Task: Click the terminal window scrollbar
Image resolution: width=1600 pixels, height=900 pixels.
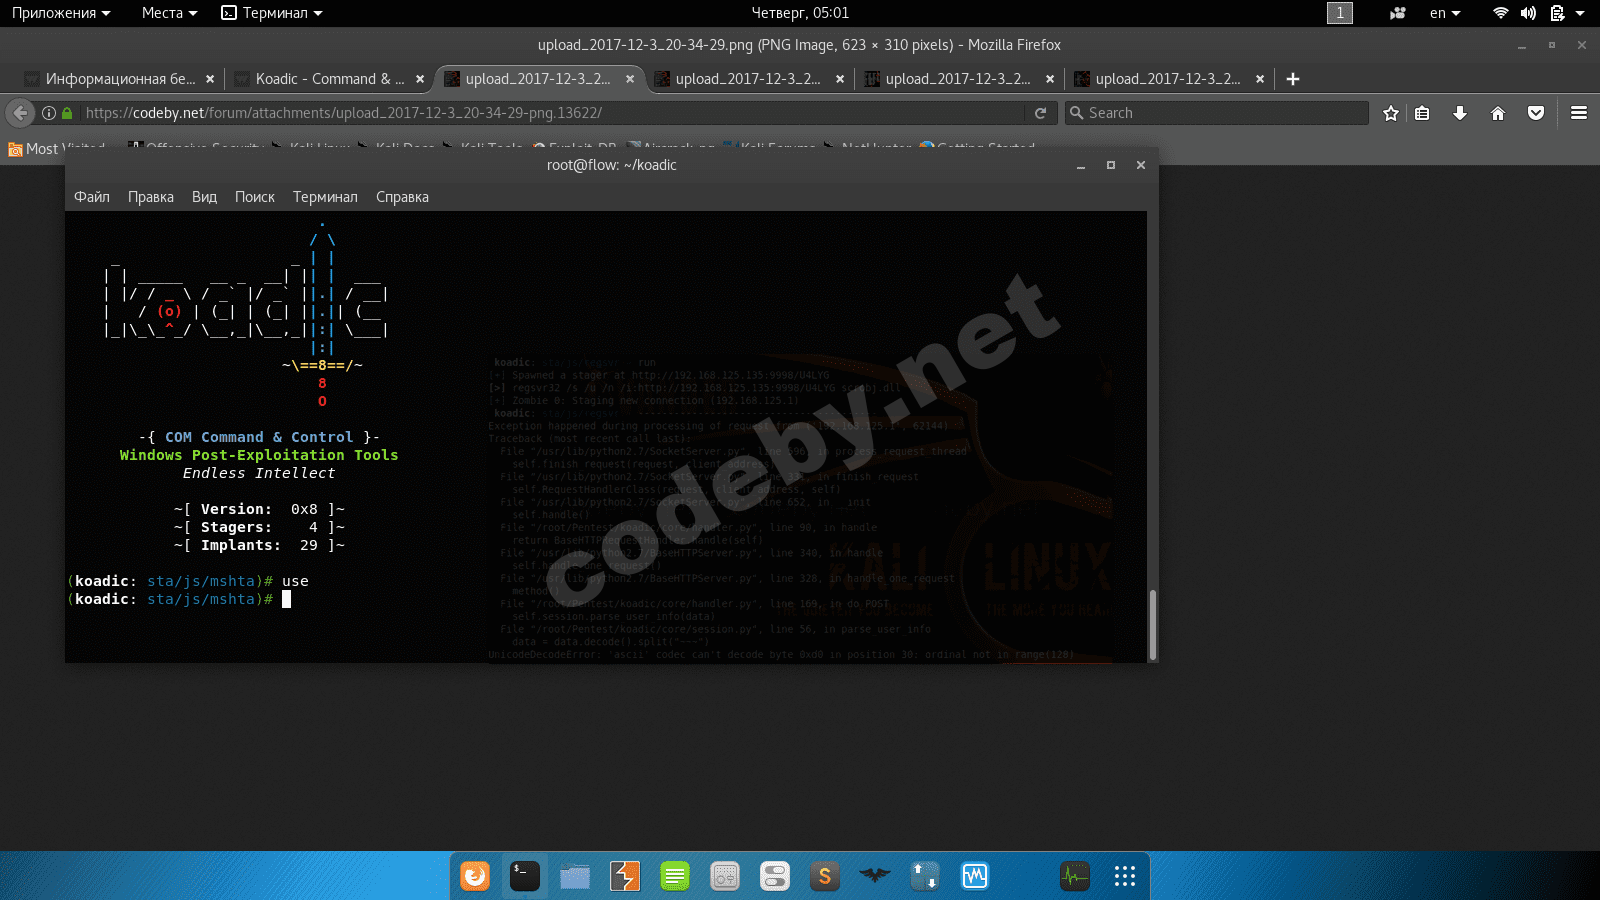Action: click(x=1152, y=624)
